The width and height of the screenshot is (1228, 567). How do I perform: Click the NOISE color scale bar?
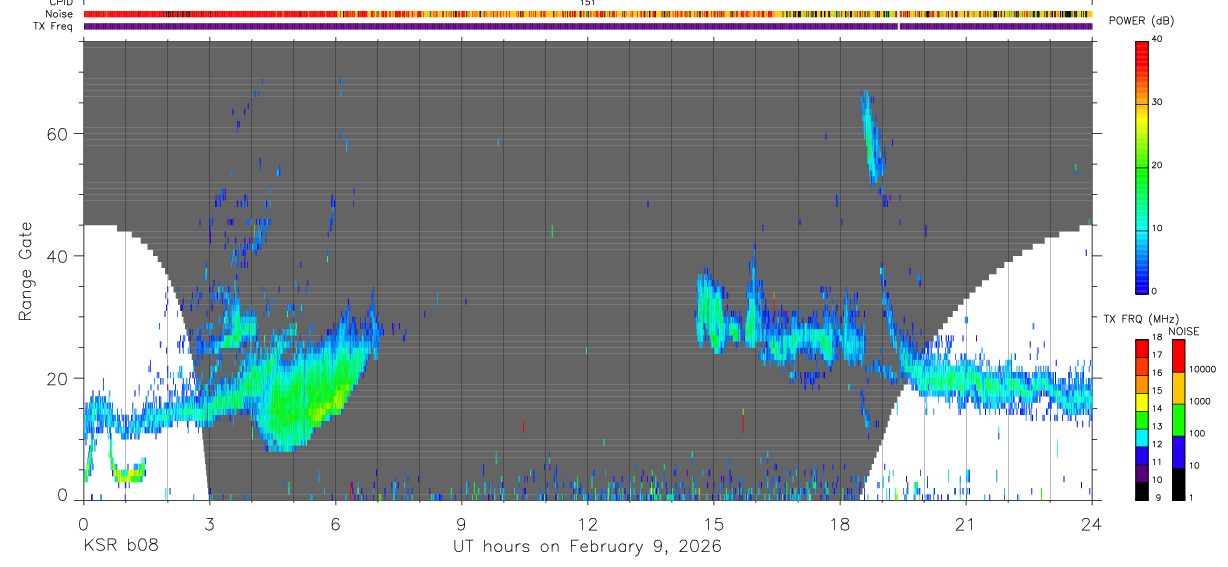coord(1179,420)
